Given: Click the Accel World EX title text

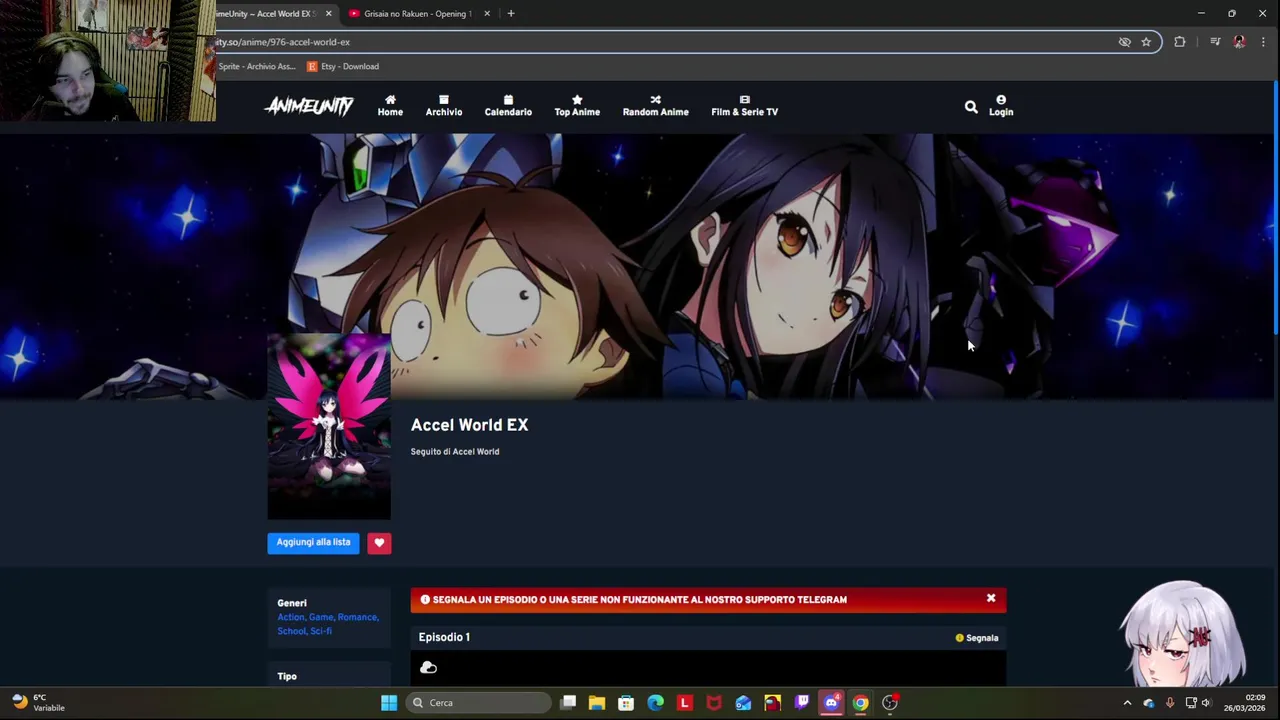Looking at the screenshot, I should (x=469, y=425).
